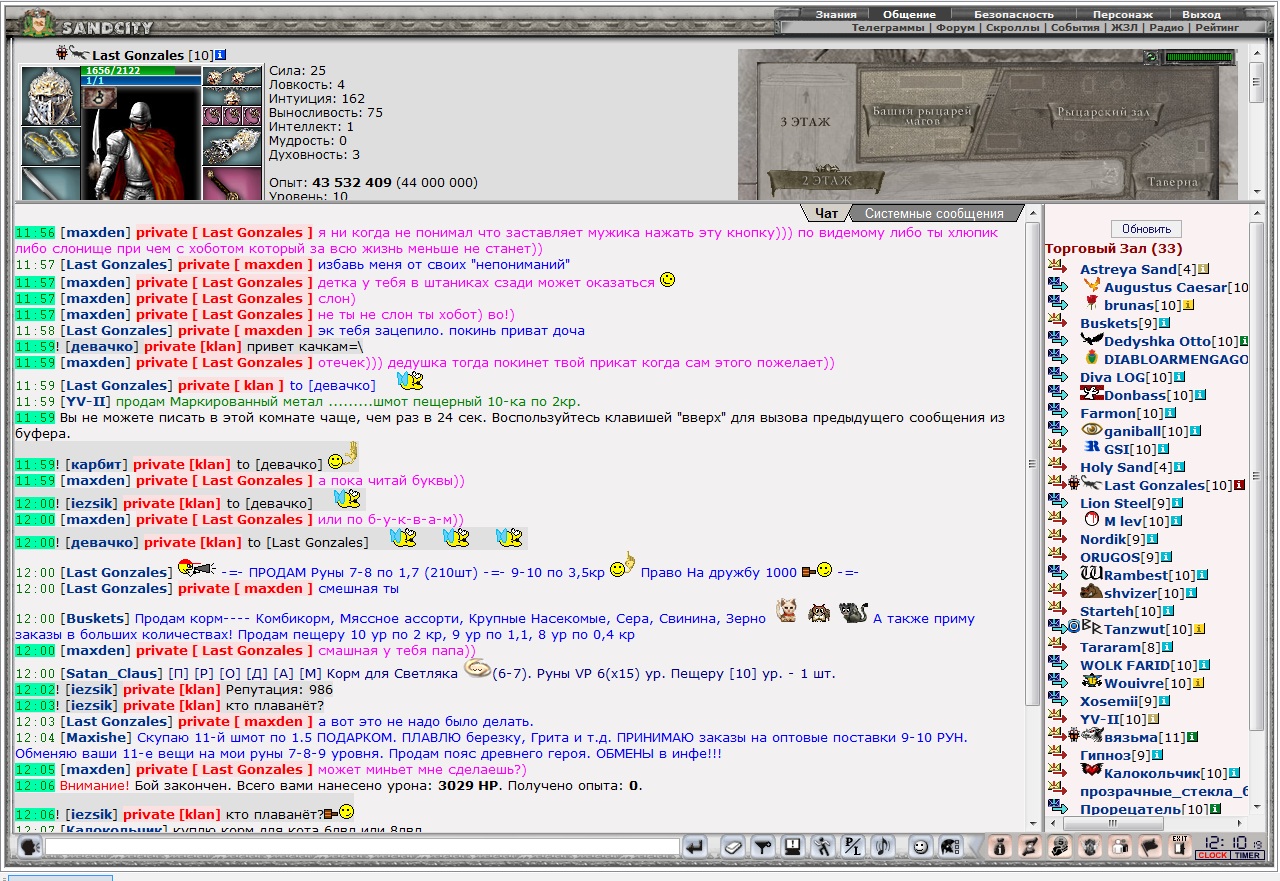Click helmet equipment slot on character

tap(49, 96)
